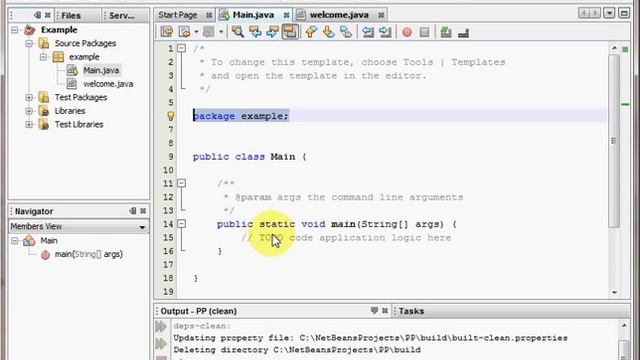
Task: Open the Start Page tab
Action: click(x=178, y=15)
